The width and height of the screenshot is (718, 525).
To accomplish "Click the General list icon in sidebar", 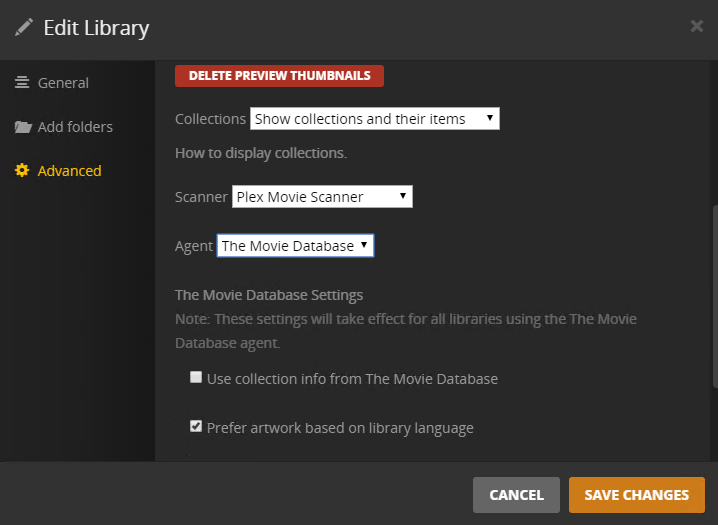I will coord(22,83).
